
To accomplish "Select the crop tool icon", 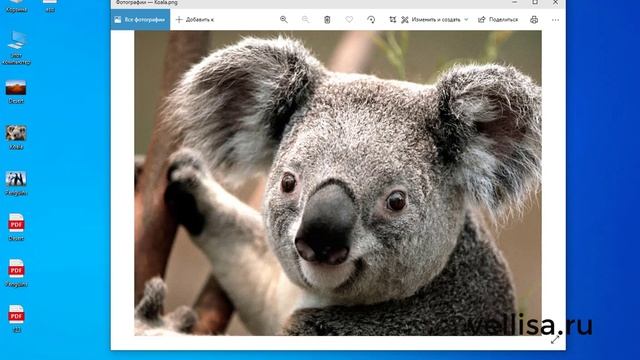I will 393,20.
